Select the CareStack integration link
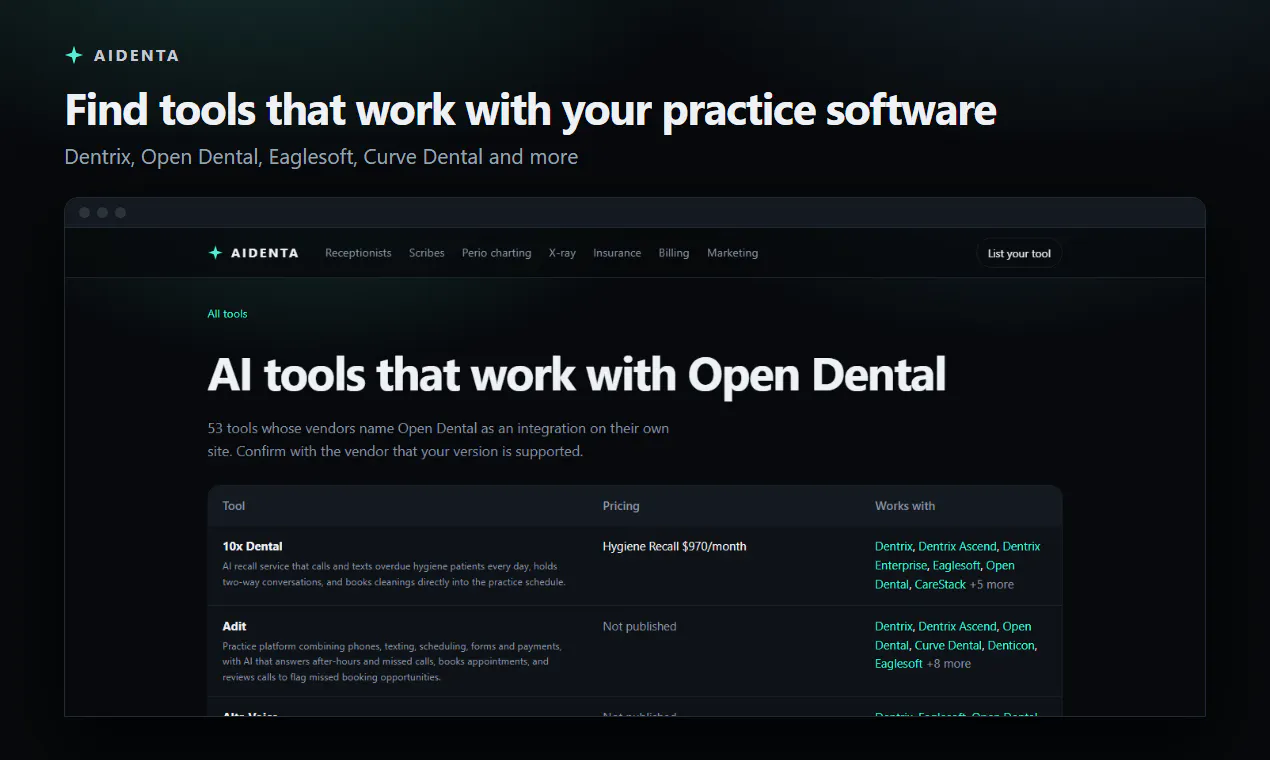1270x760 pixels. click(940, 584)
